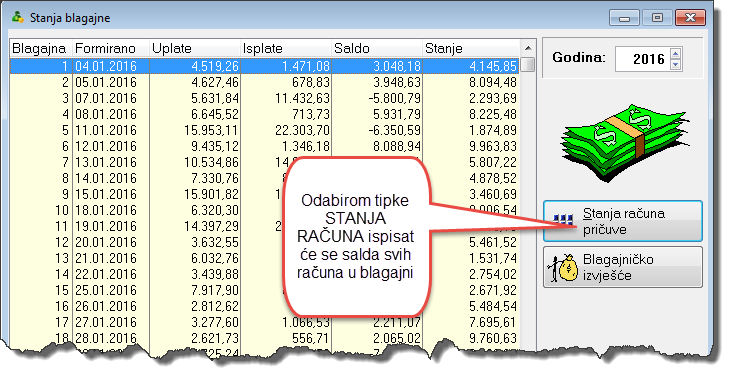This screenshot has width=729, height=383.
Task: Open the Blagajničko izvješće report
Action: pos(623,267)
